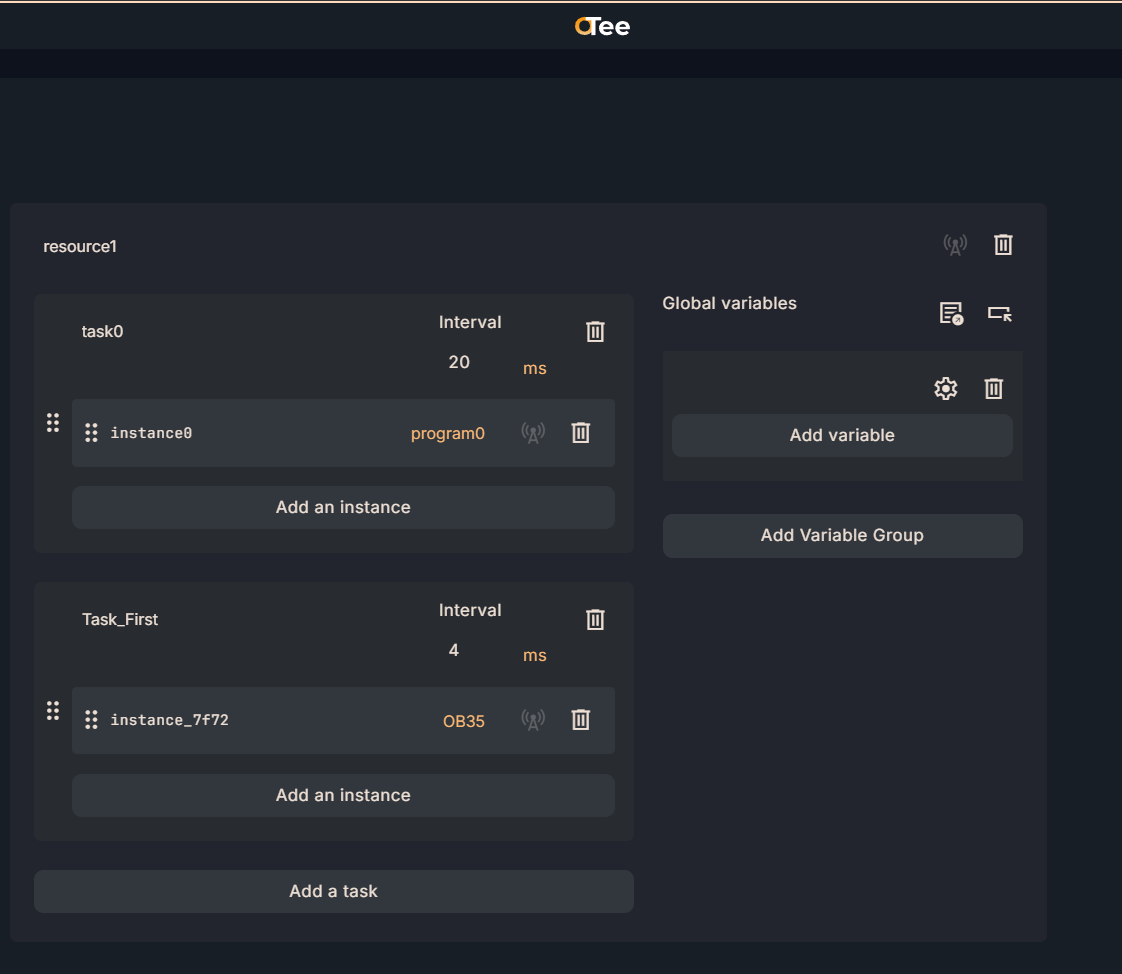Viewport: 1122px width, 974px height.
Task: Click the global variables select-box icon
Action: [999, 314]
